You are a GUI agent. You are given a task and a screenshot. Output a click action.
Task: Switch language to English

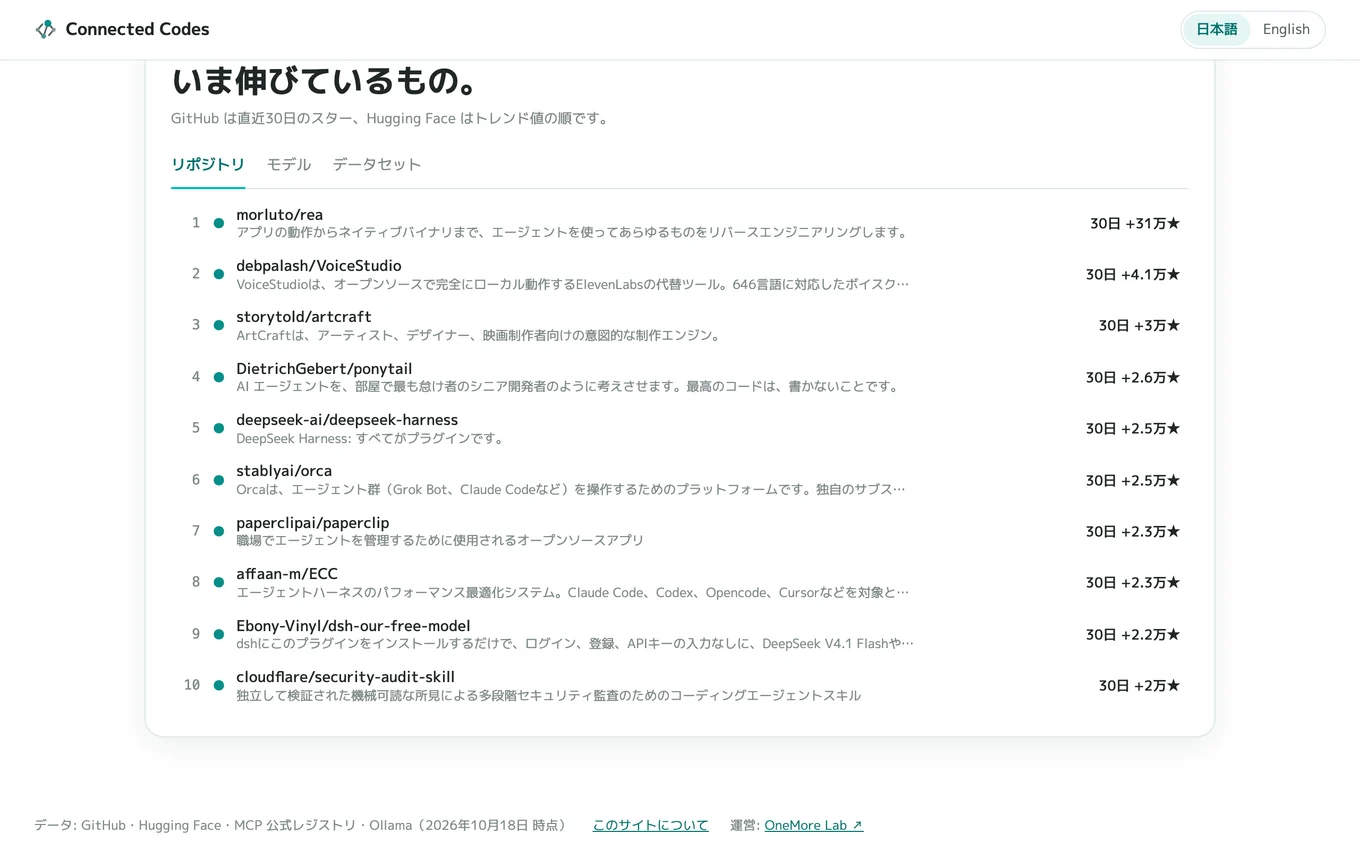[x=1286, y=29]
